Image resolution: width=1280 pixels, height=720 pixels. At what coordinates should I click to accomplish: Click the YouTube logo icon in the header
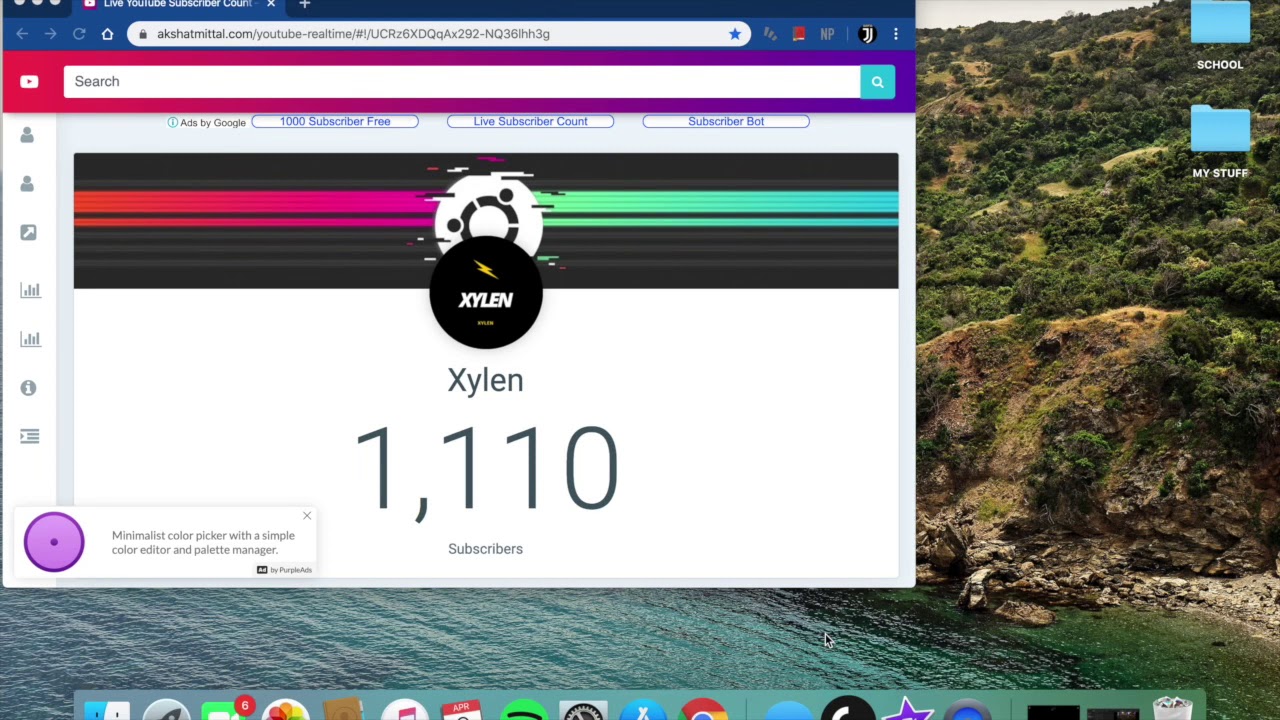(x=29, y=82)
